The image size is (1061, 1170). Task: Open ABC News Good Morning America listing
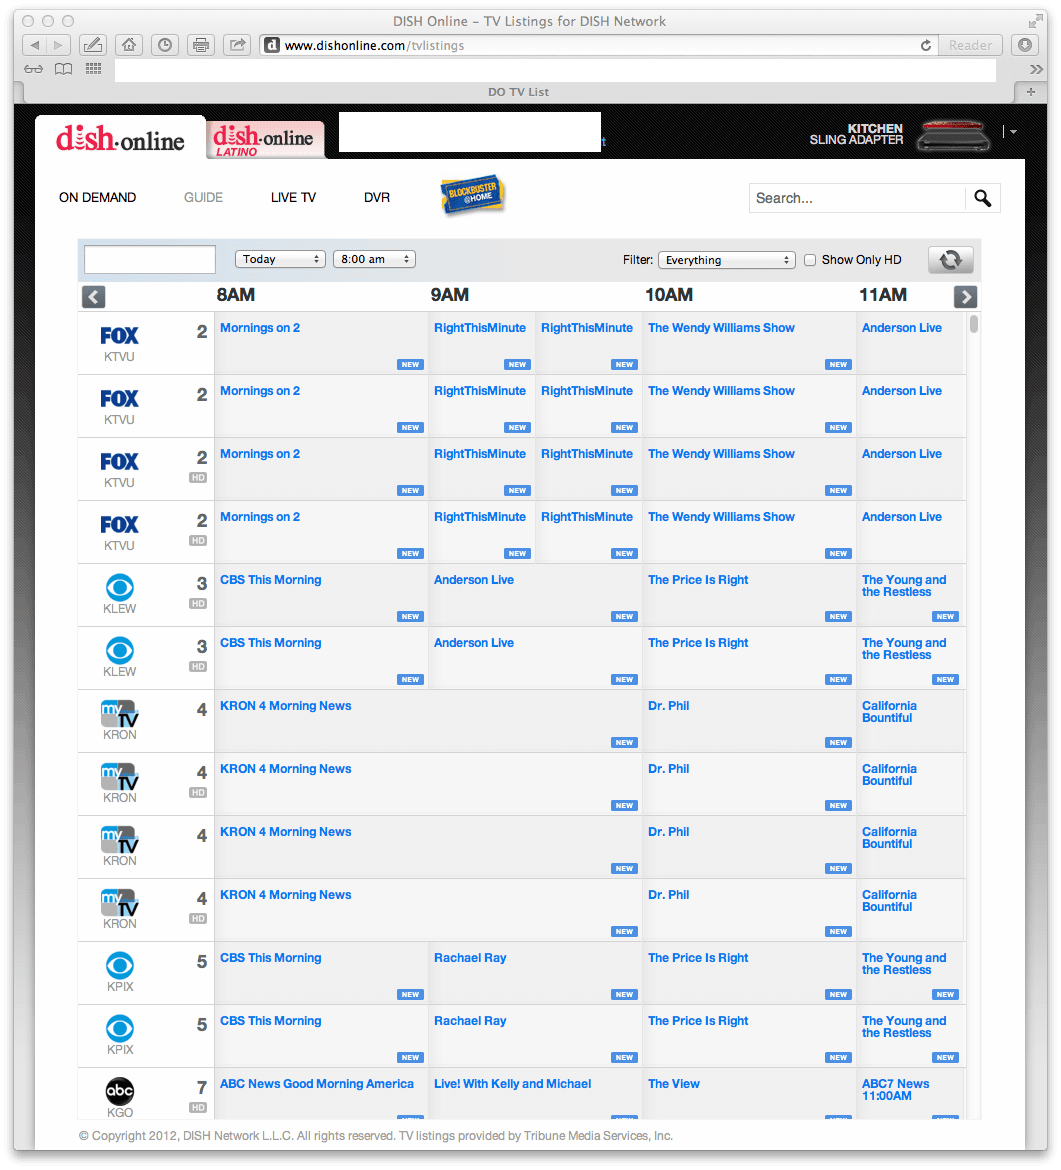point(317,1083)
